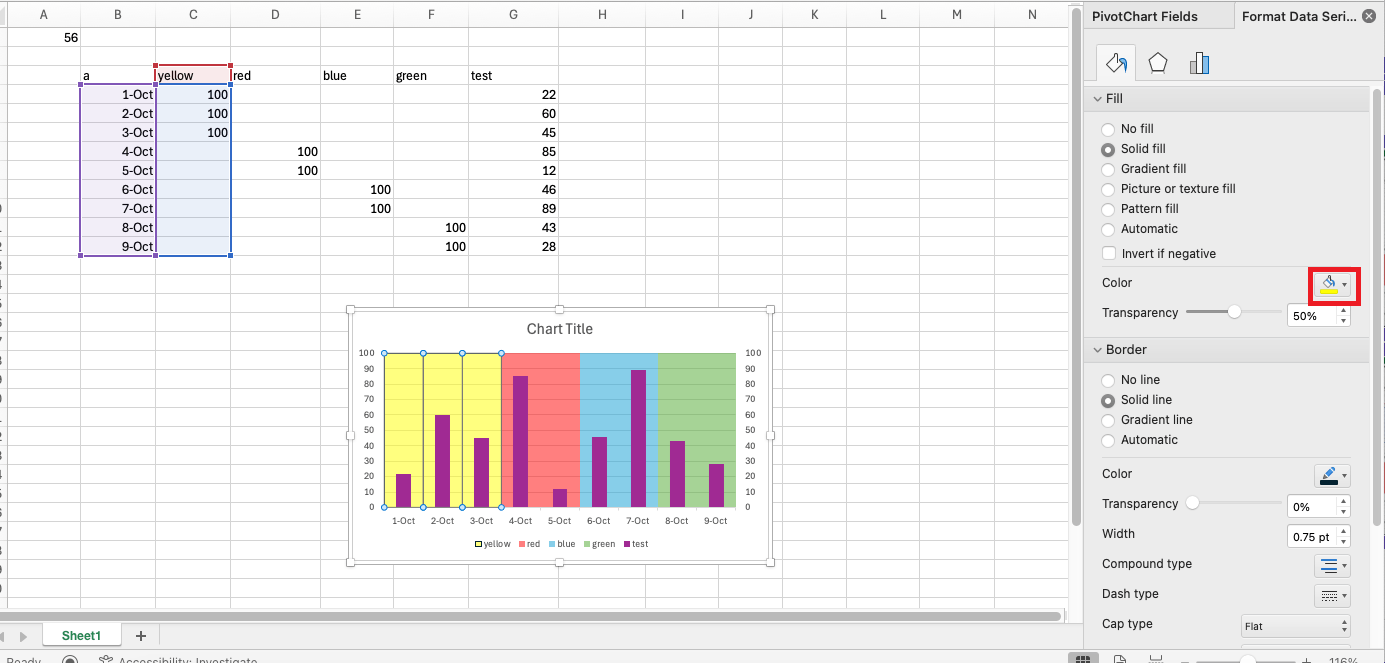Viewport: 1385px width, 663px height.
Task: Select the Sheet1 worksheet tab
Action: tap(81, 635)
